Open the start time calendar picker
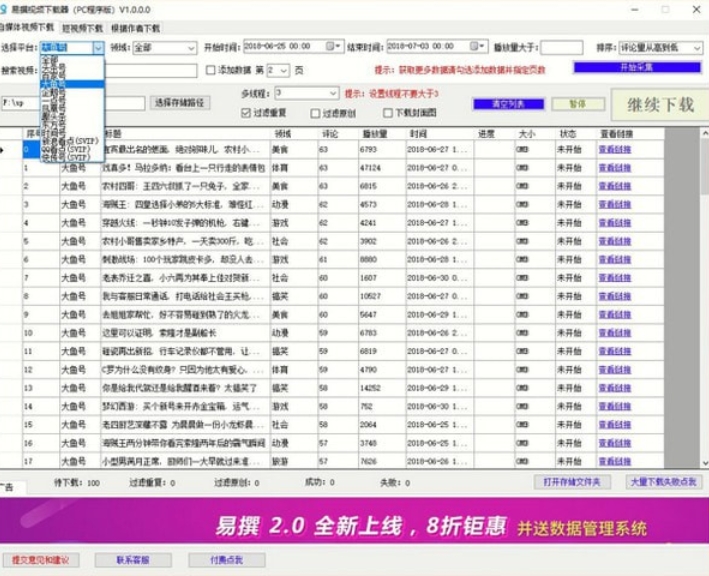 (x=339, y=47)
